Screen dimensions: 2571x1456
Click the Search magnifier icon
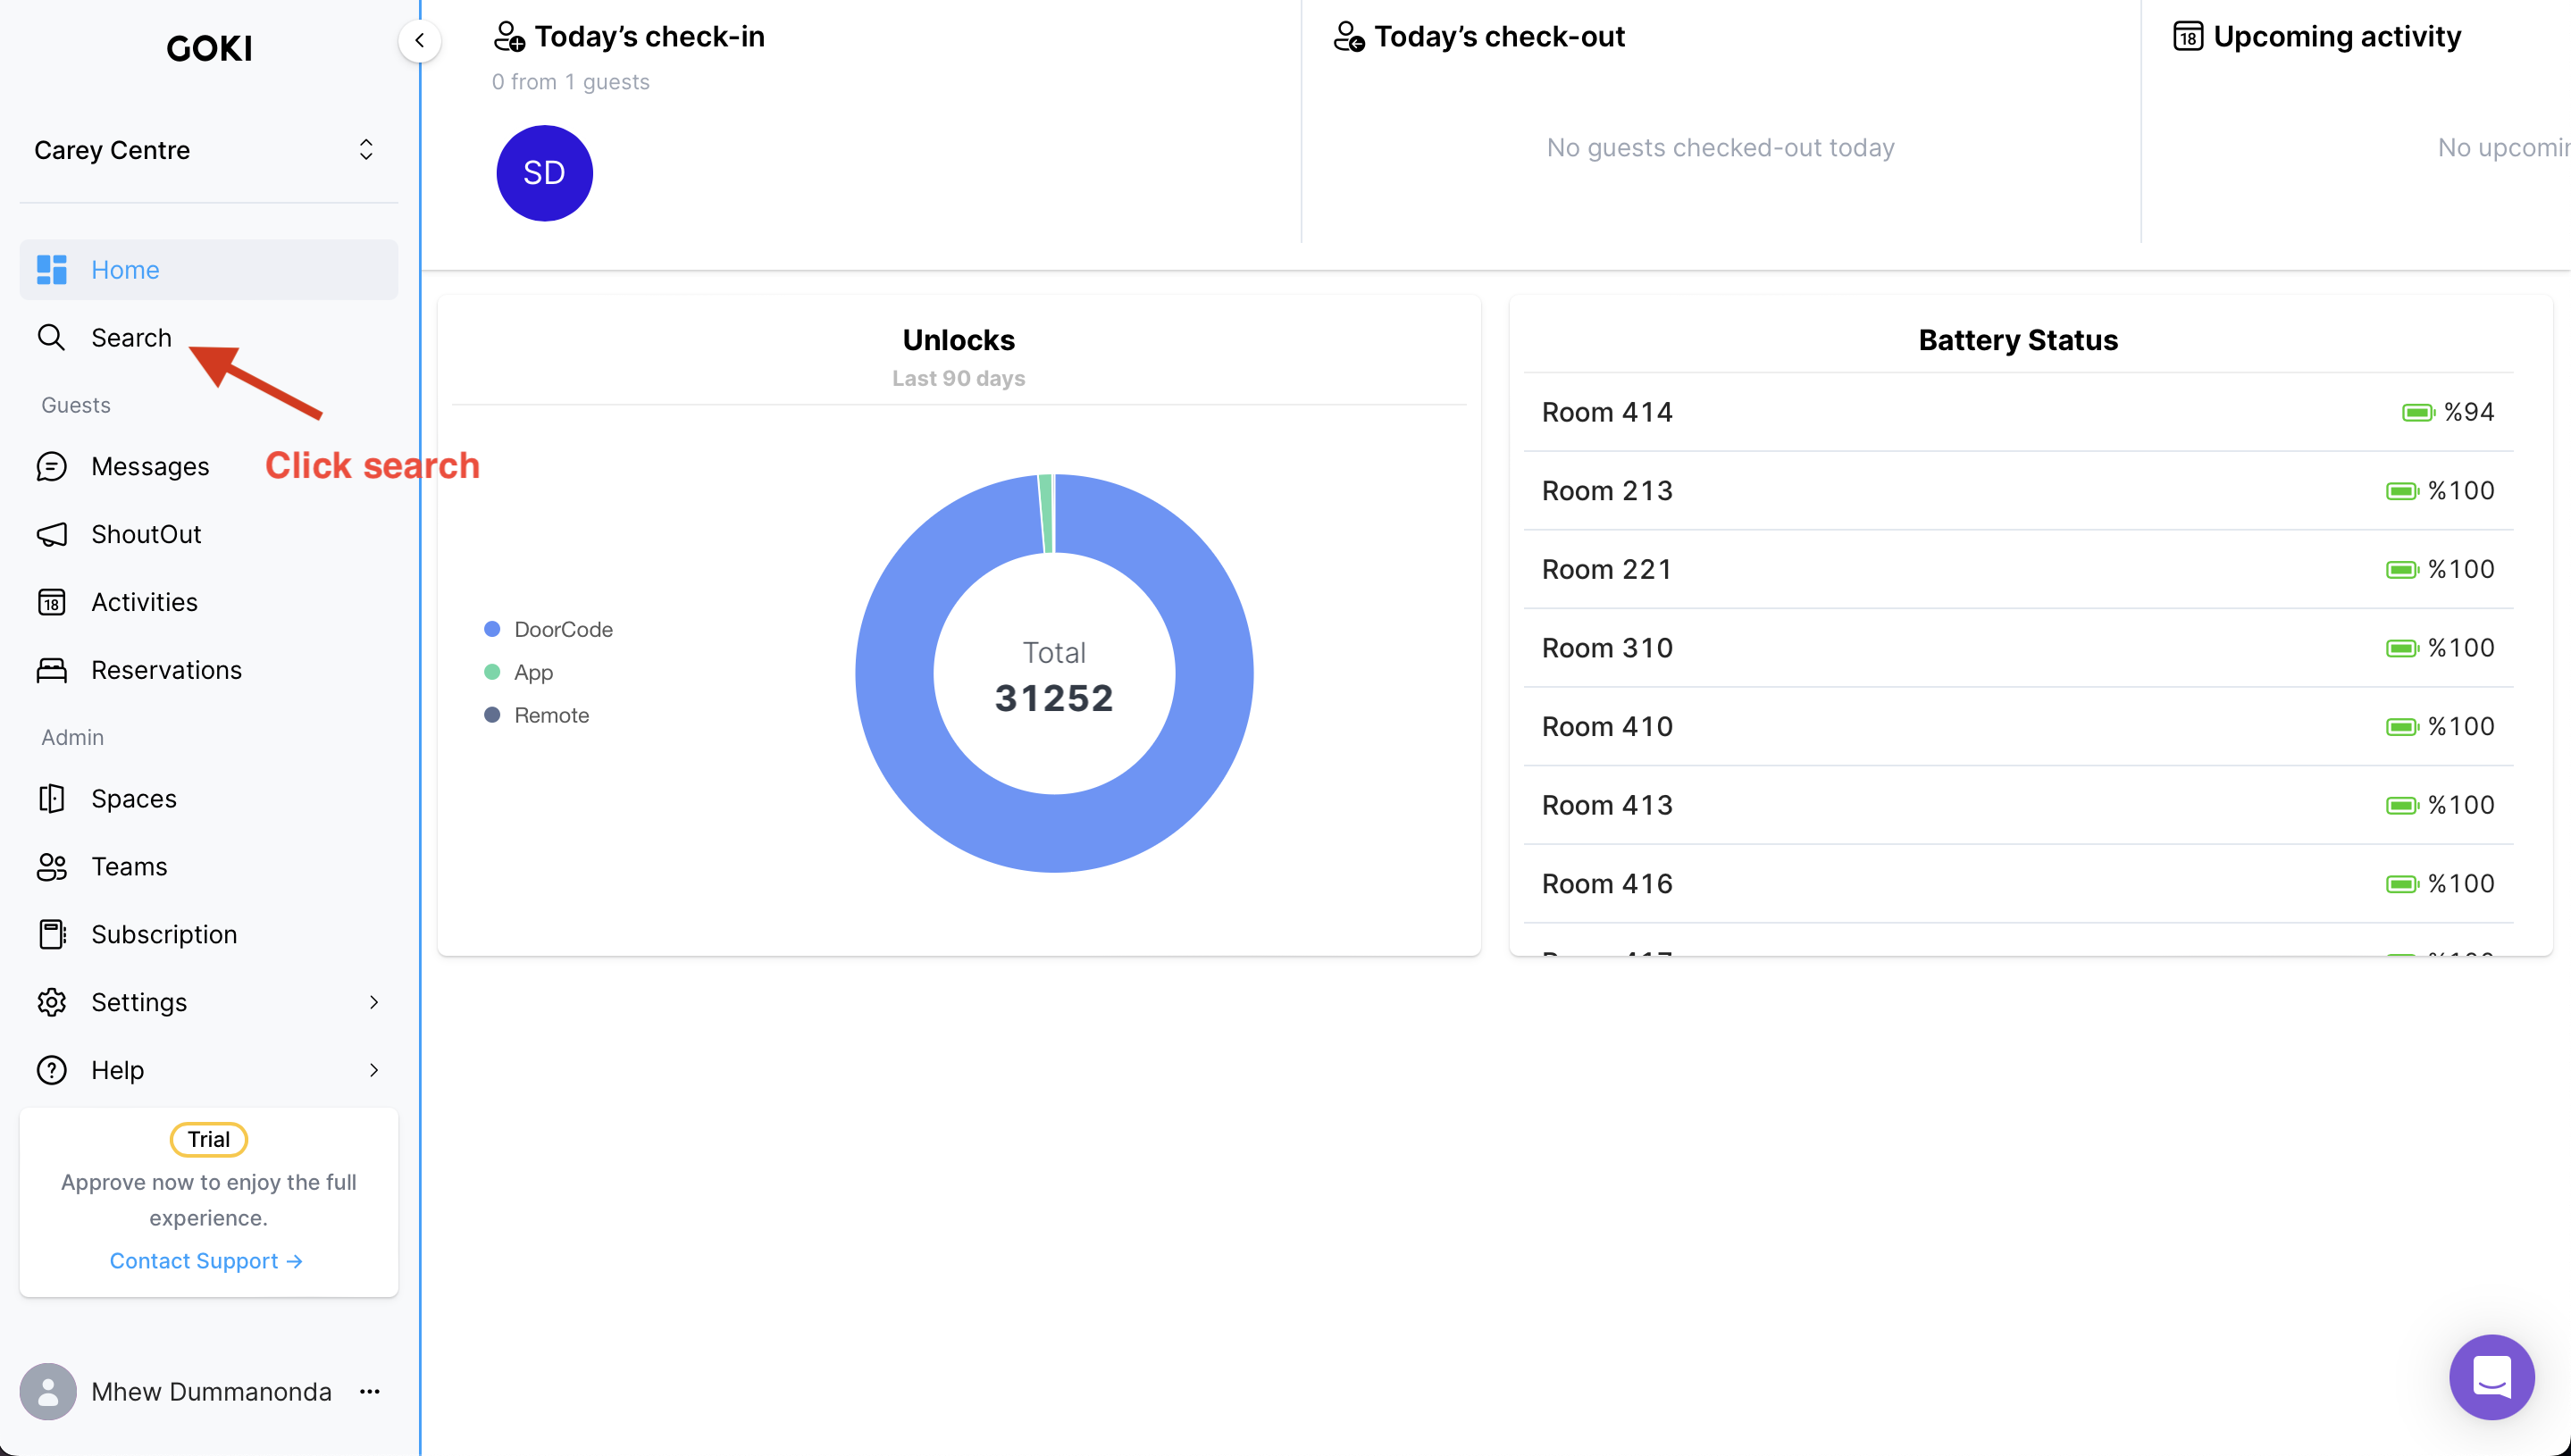click(51, 338)
